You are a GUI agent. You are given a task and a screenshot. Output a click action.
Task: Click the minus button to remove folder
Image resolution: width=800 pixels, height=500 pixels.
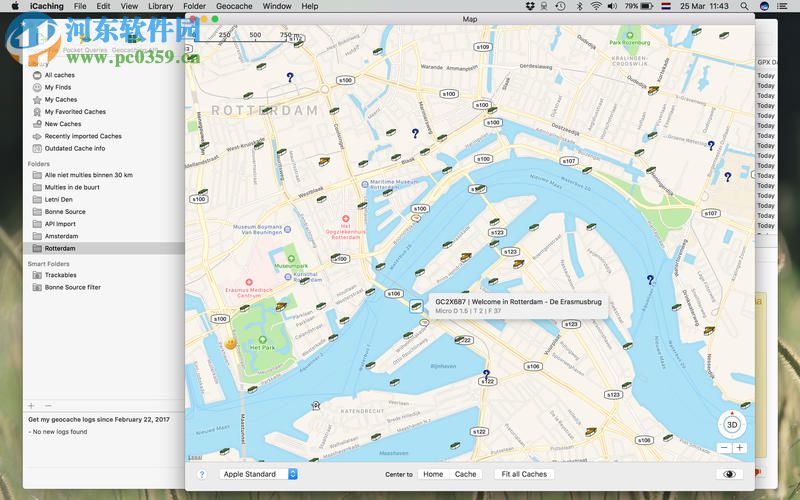pos(48,406)
